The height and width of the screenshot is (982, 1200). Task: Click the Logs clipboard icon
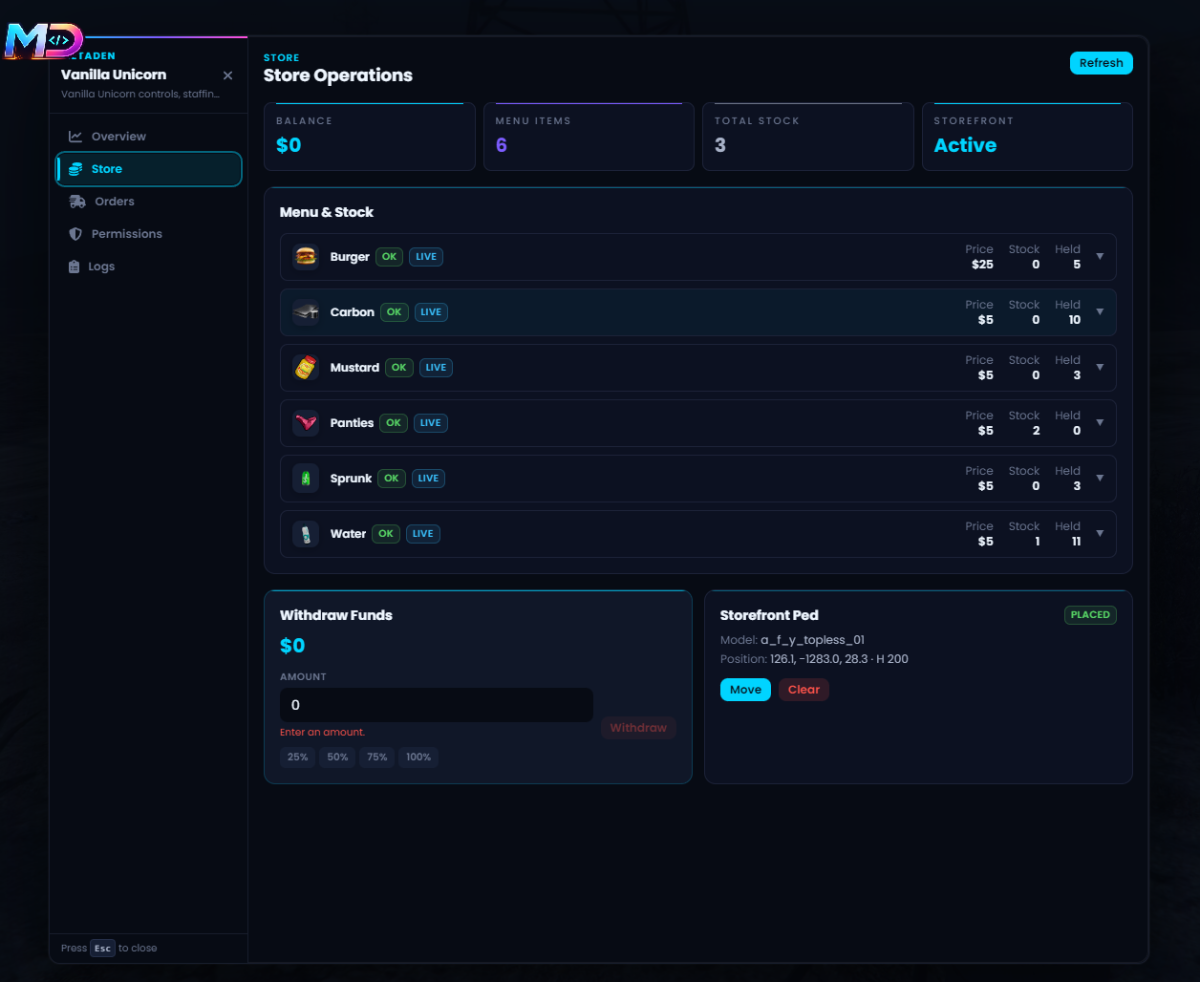[x=74, y=267]
